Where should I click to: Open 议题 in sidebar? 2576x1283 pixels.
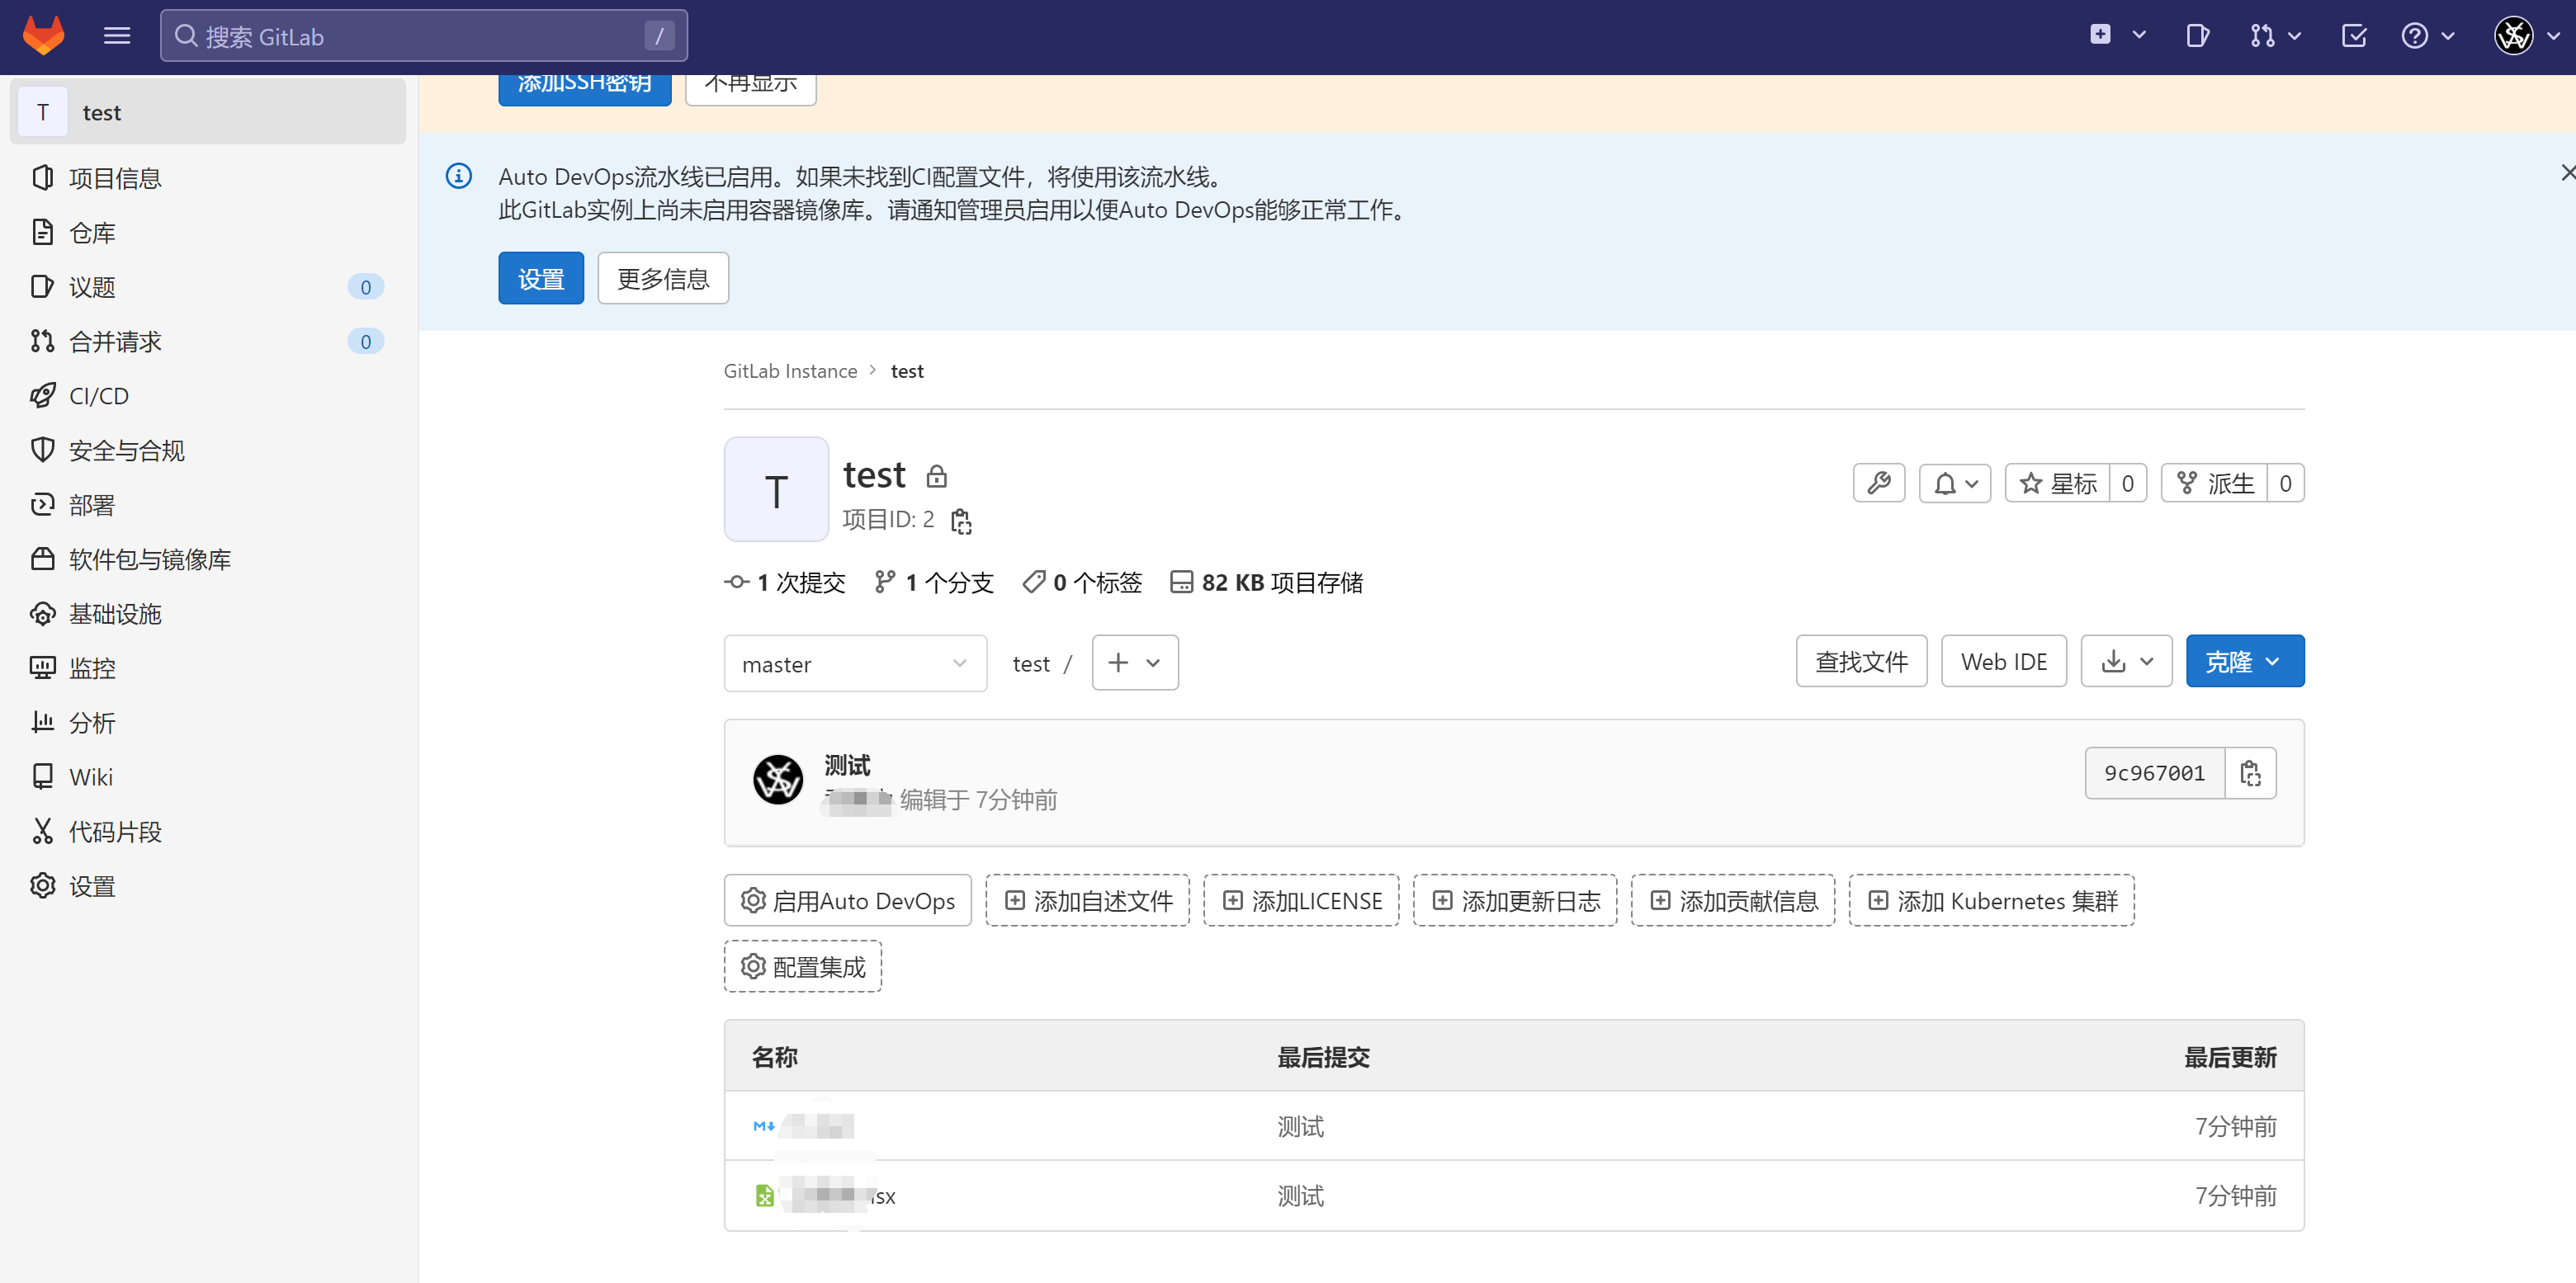(x=208, y=287)
